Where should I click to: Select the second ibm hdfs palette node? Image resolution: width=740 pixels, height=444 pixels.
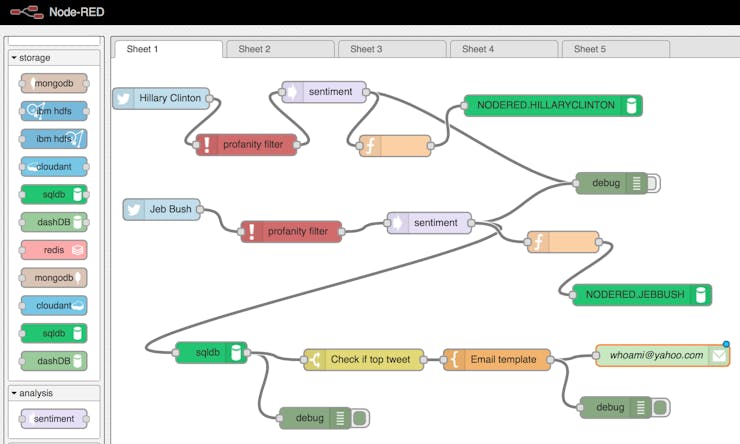(x=54, y=139)
